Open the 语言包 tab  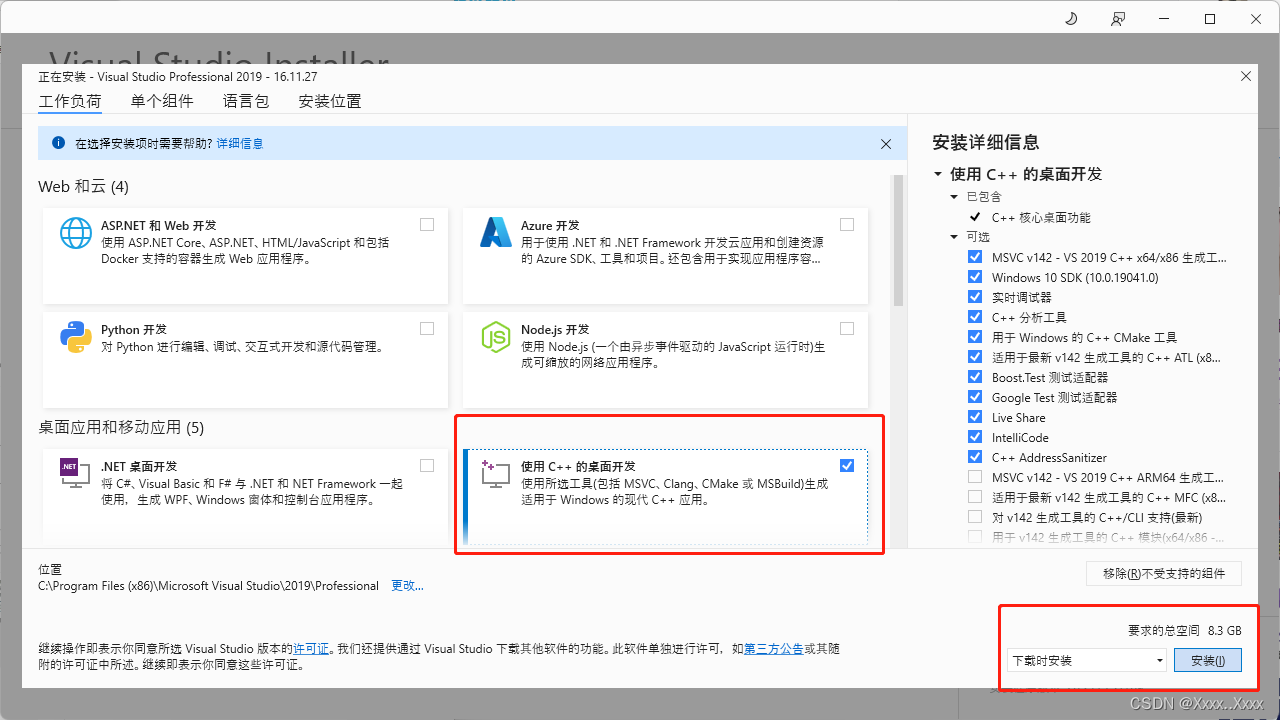click(245, 101)
